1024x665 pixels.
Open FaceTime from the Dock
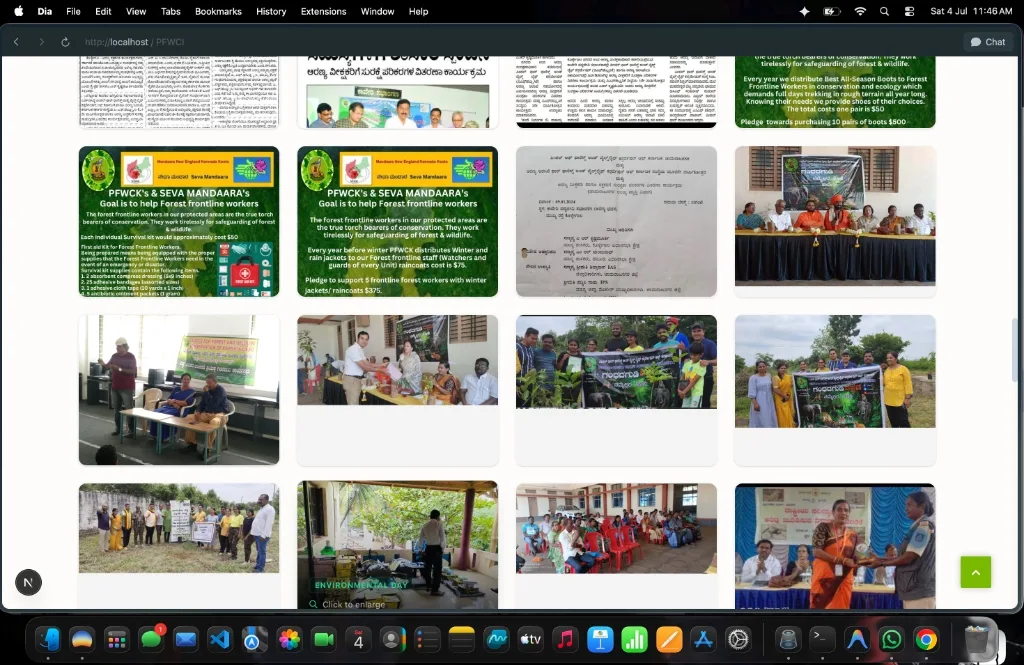pyautogui.click(x=324, y=640)
